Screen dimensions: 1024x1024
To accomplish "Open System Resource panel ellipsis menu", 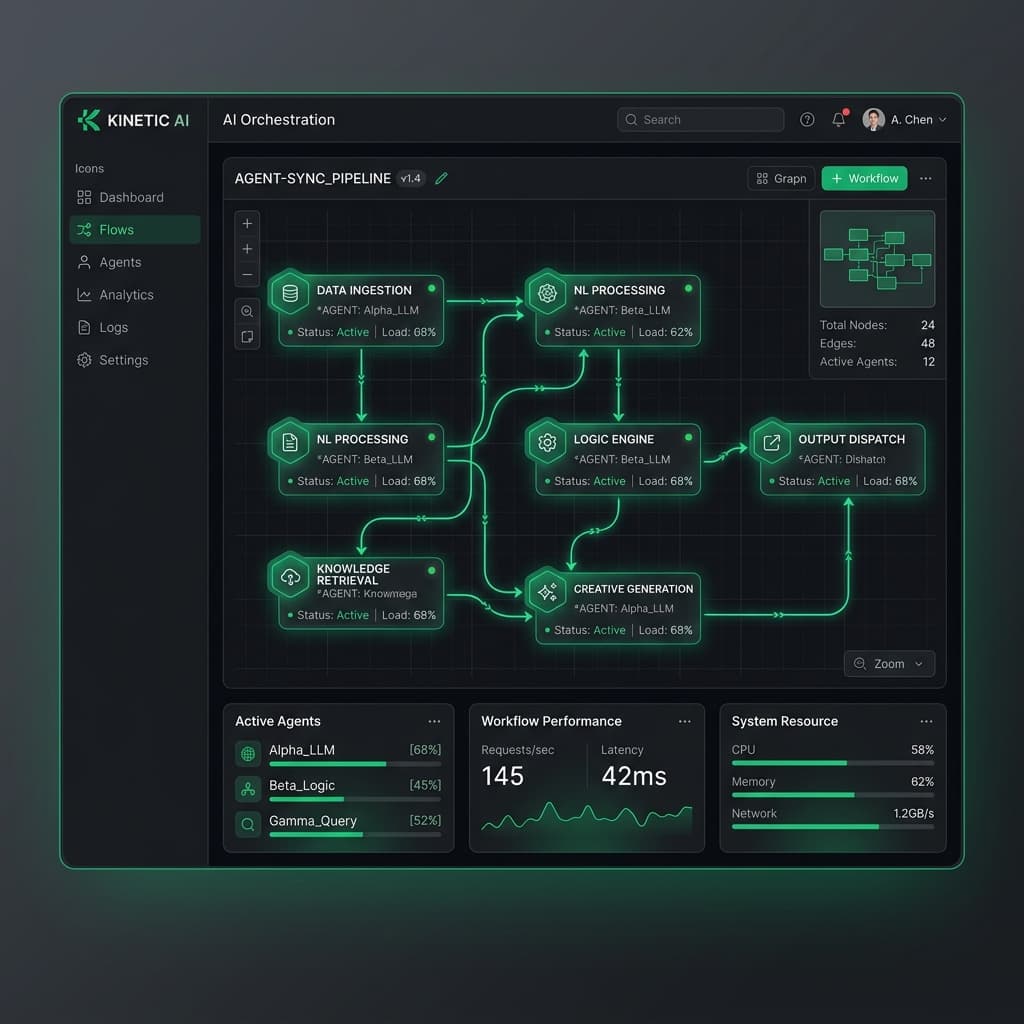I will tap(926, 722).
